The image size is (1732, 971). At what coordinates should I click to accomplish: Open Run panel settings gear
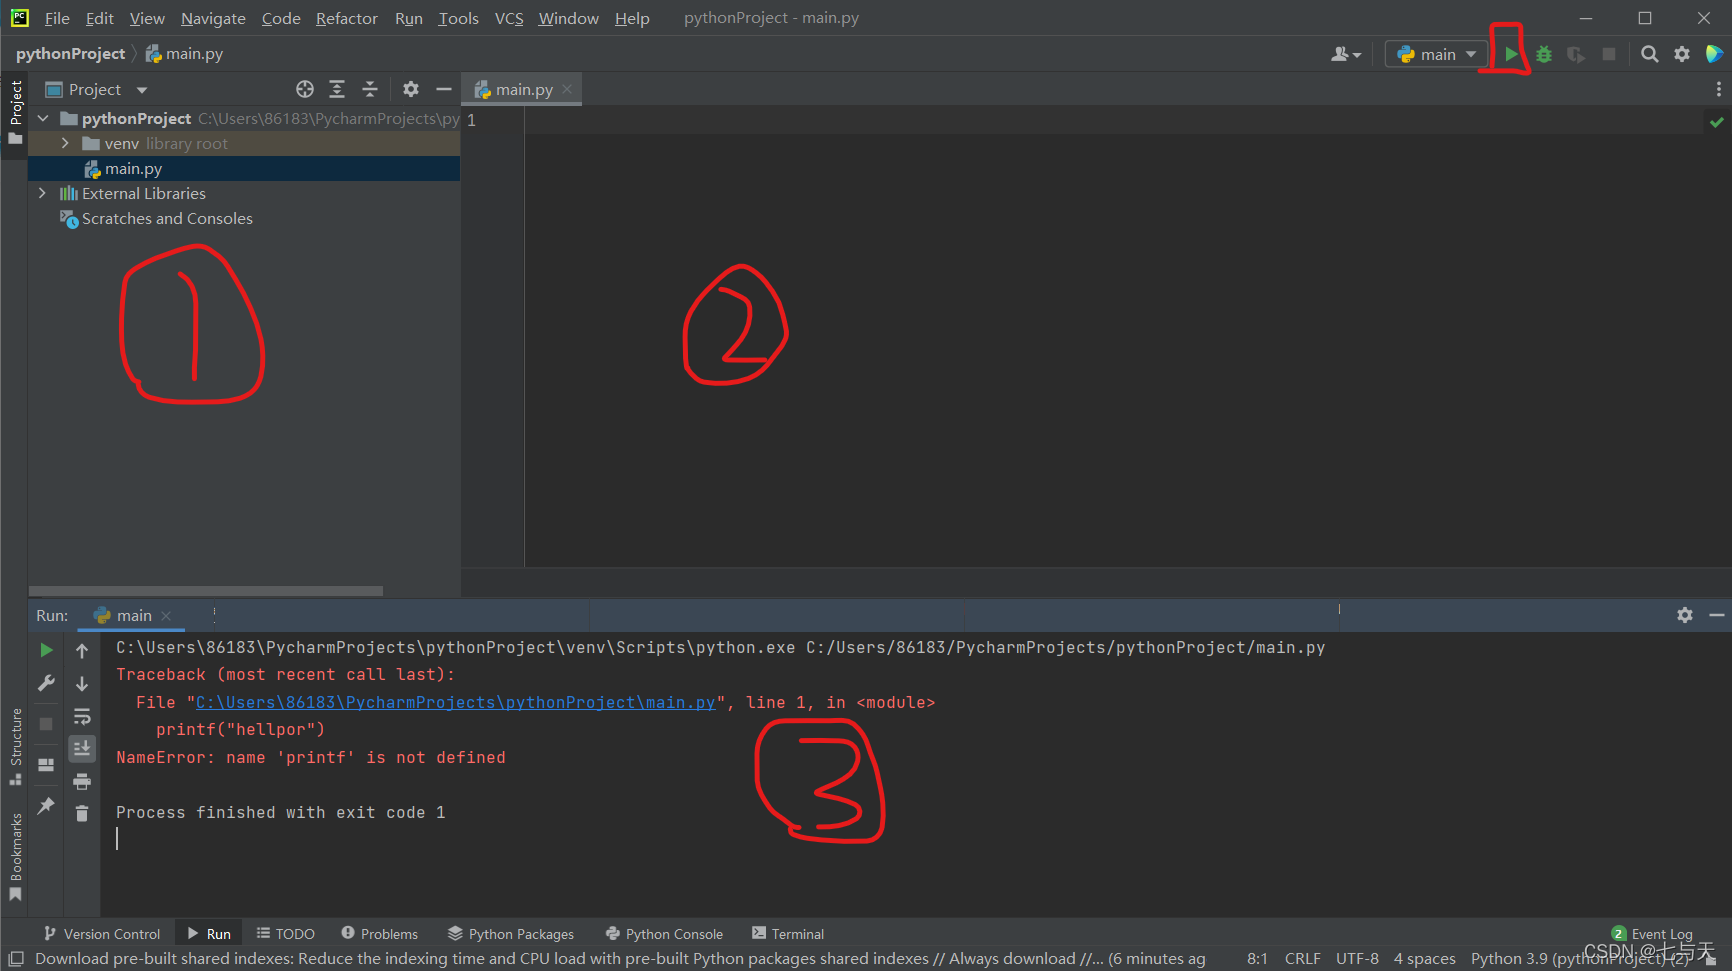[1685, 615]
